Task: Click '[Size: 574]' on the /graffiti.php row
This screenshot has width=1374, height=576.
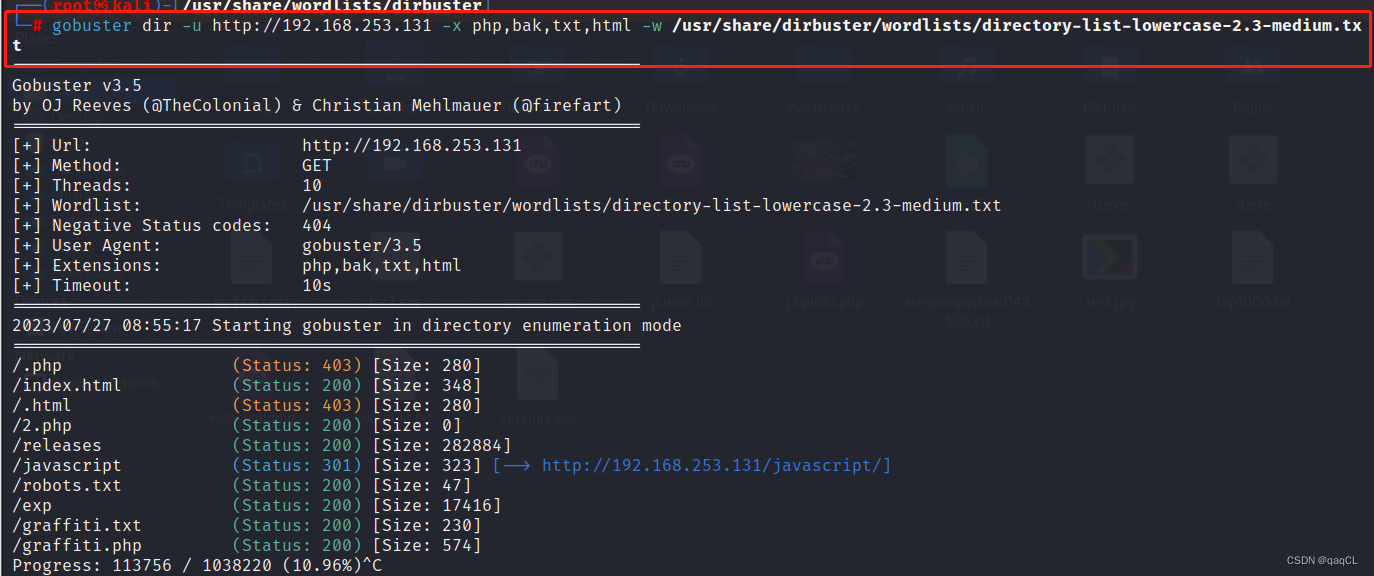Action: coord(427,545)
